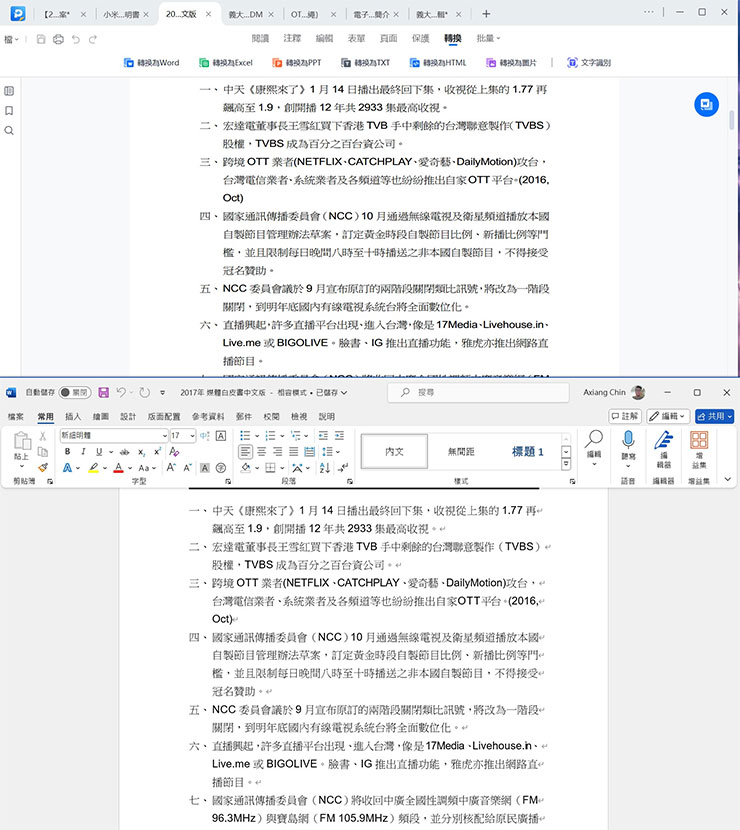Image resolution: width=740 pixels, height=830 pixels.
Task: Click the text recognition OCR button
Action: pos(589,62)
